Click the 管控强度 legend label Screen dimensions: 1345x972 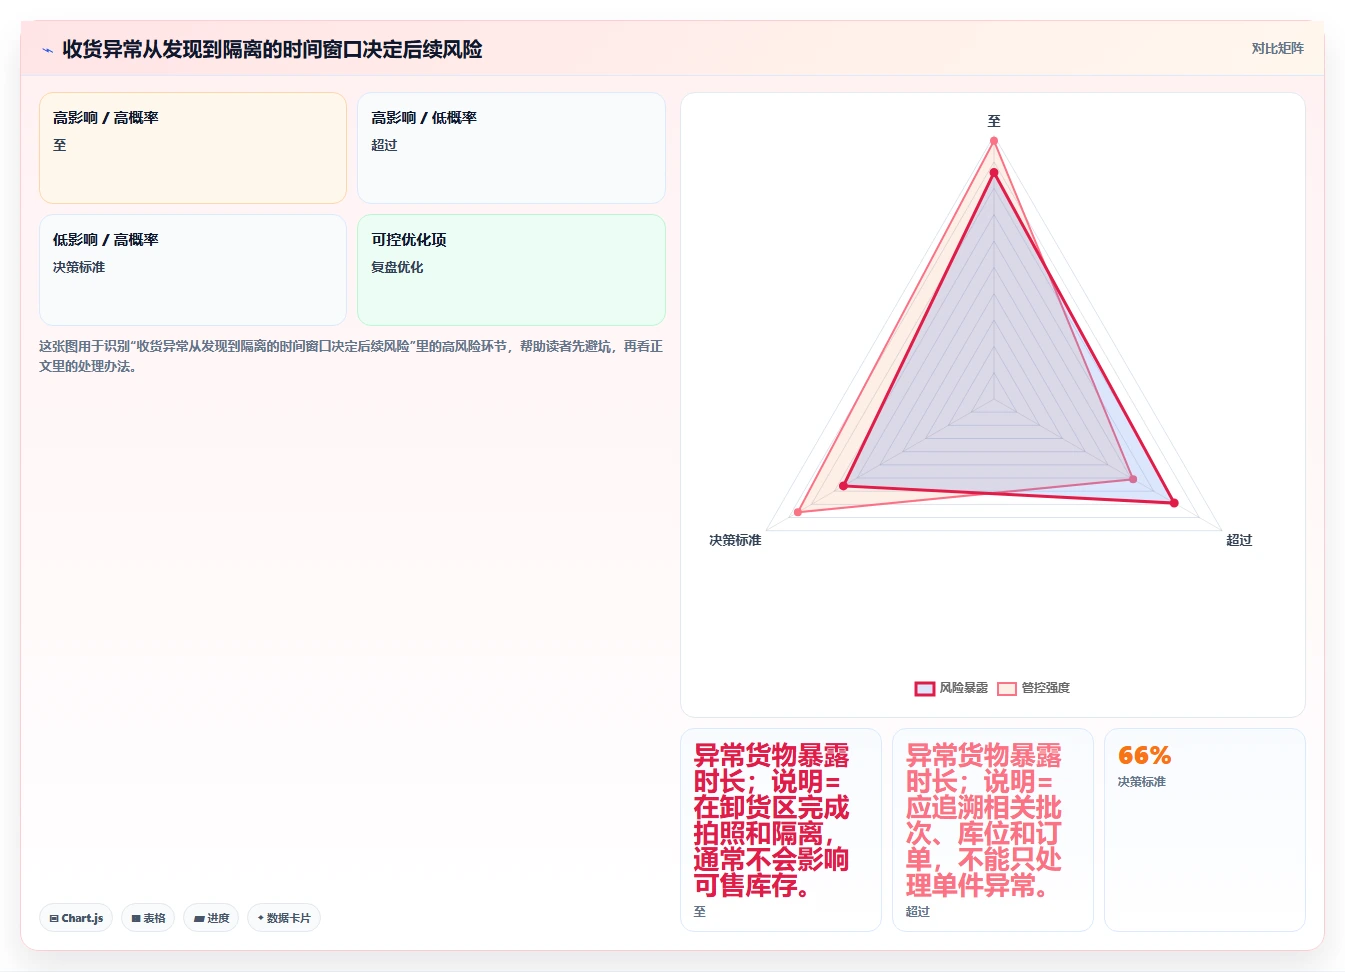click(1045, 688)
